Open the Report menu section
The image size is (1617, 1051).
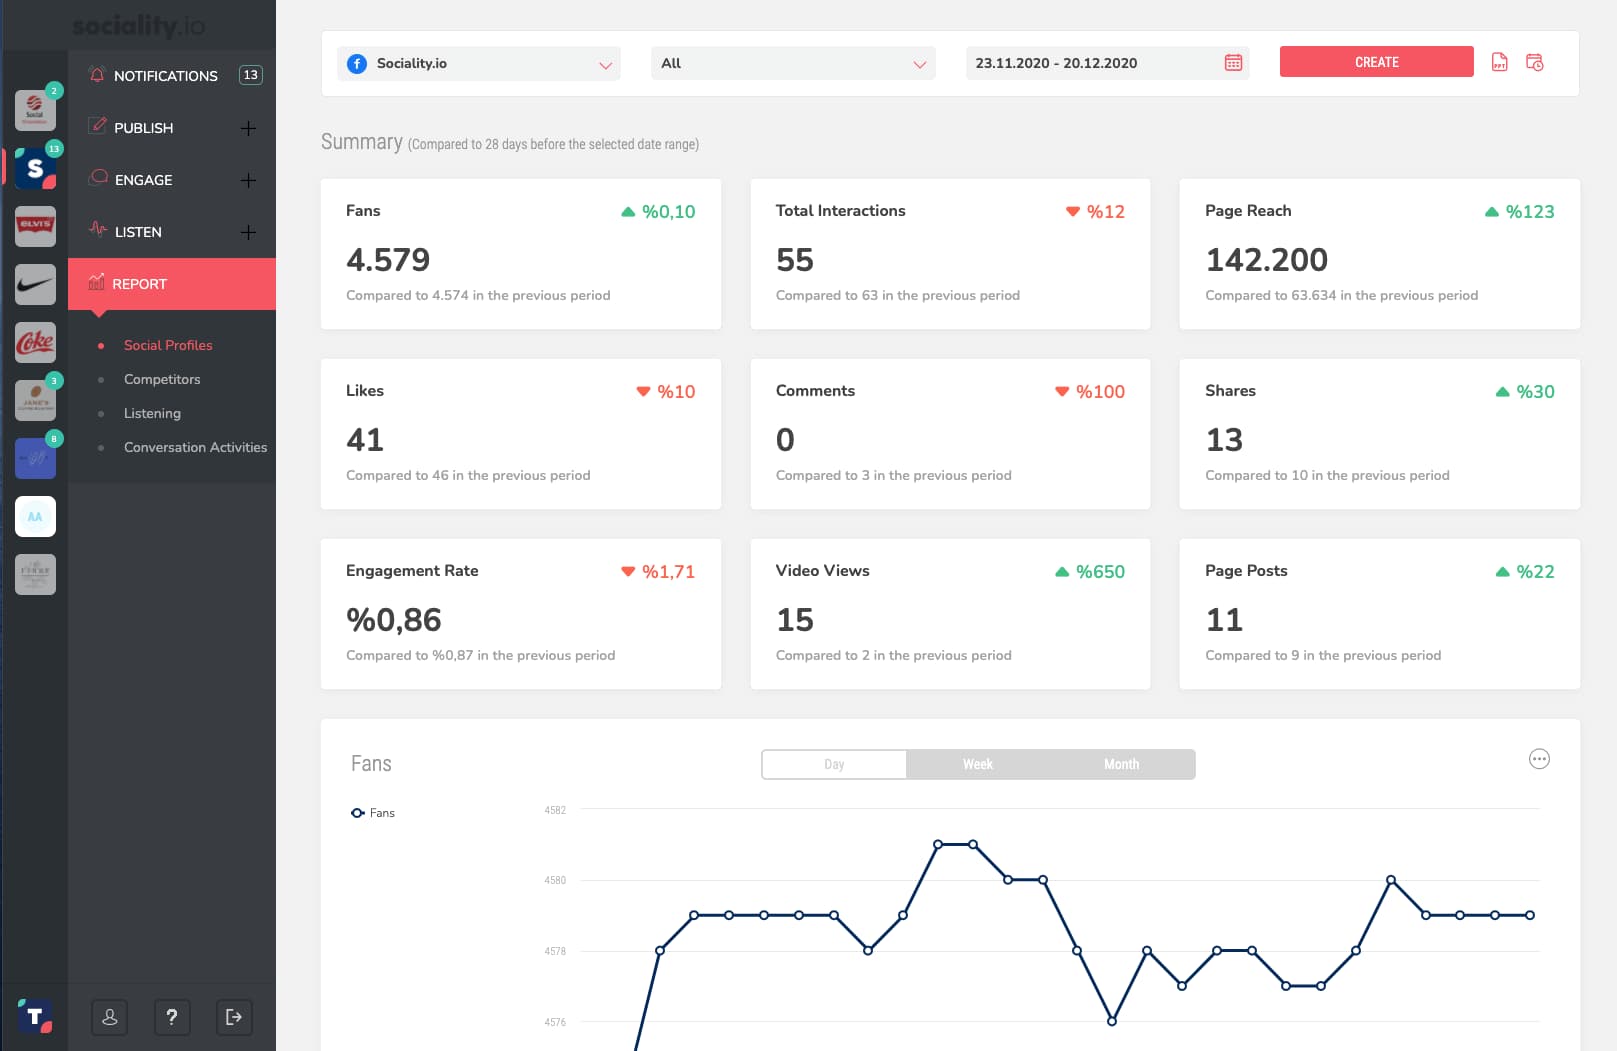tap(172, 284)
